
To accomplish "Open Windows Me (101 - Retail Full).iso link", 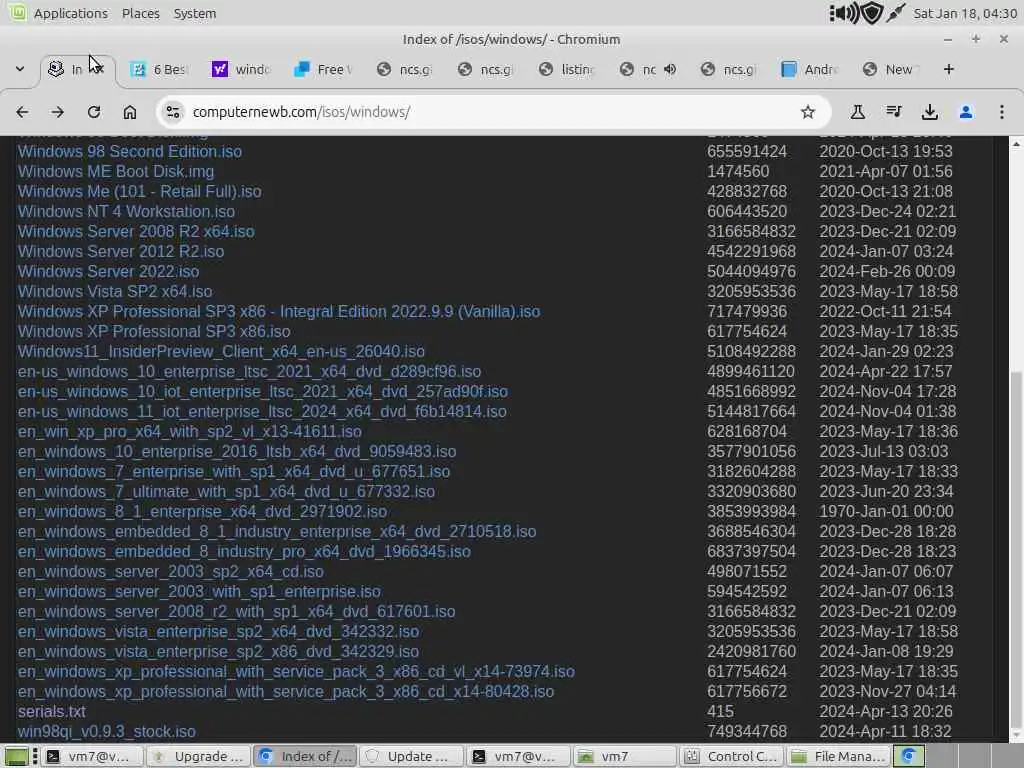I will pyautogui.click(x=139, y=191).
